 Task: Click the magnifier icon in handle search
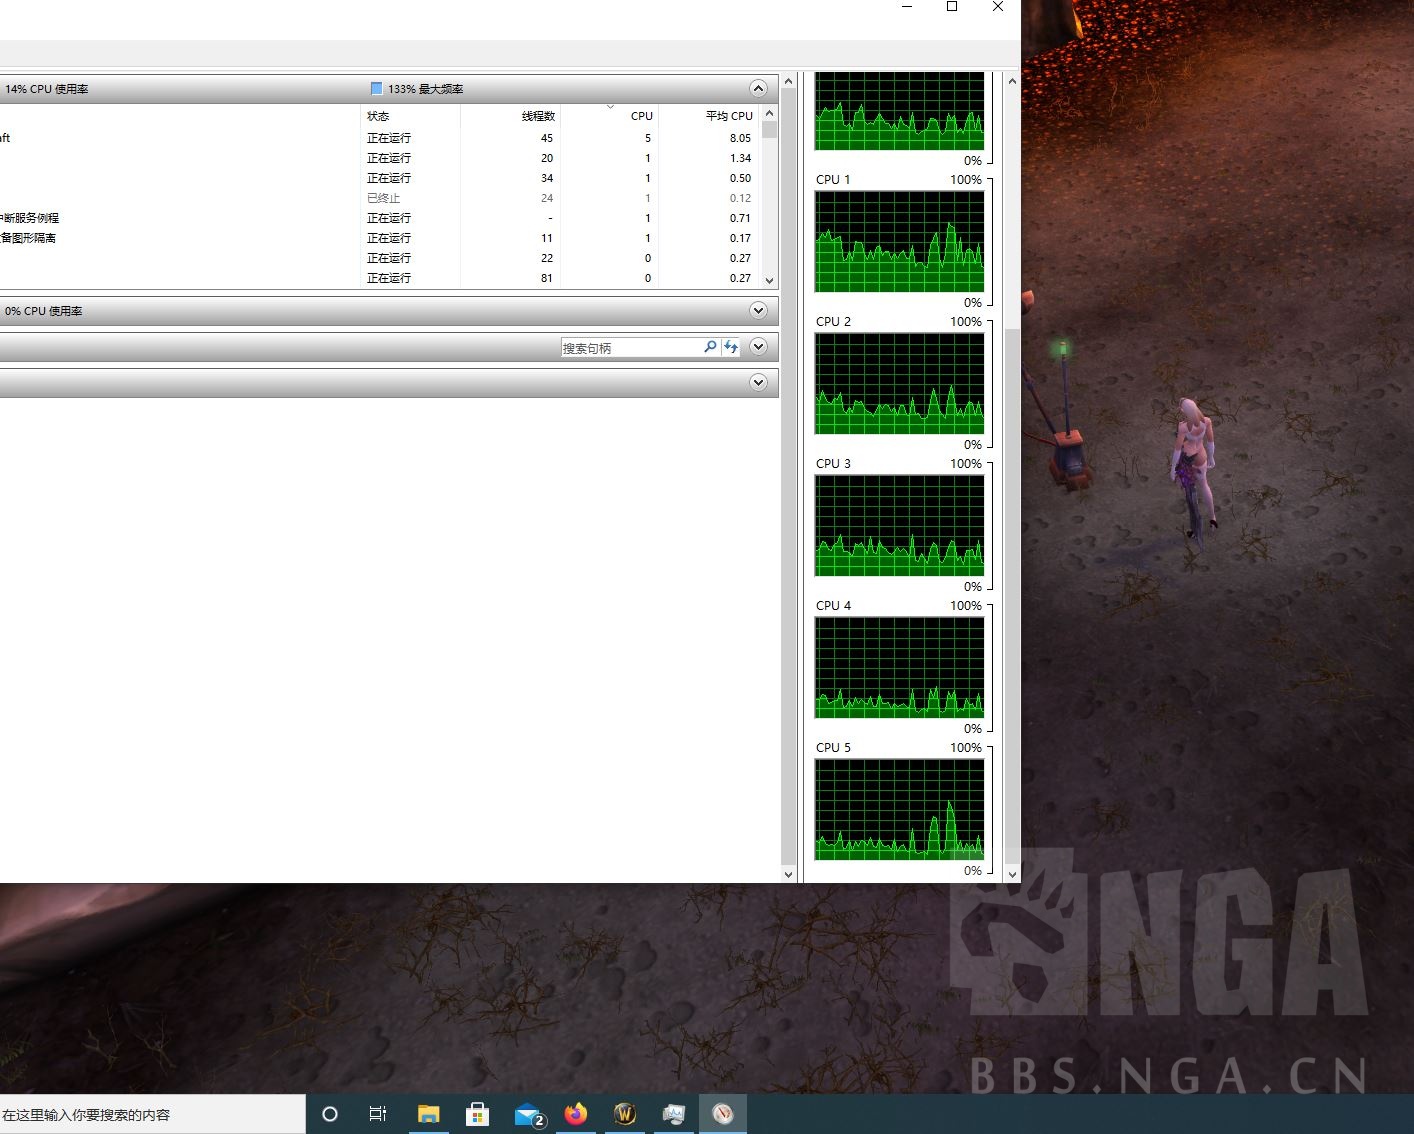pos(710,347)
